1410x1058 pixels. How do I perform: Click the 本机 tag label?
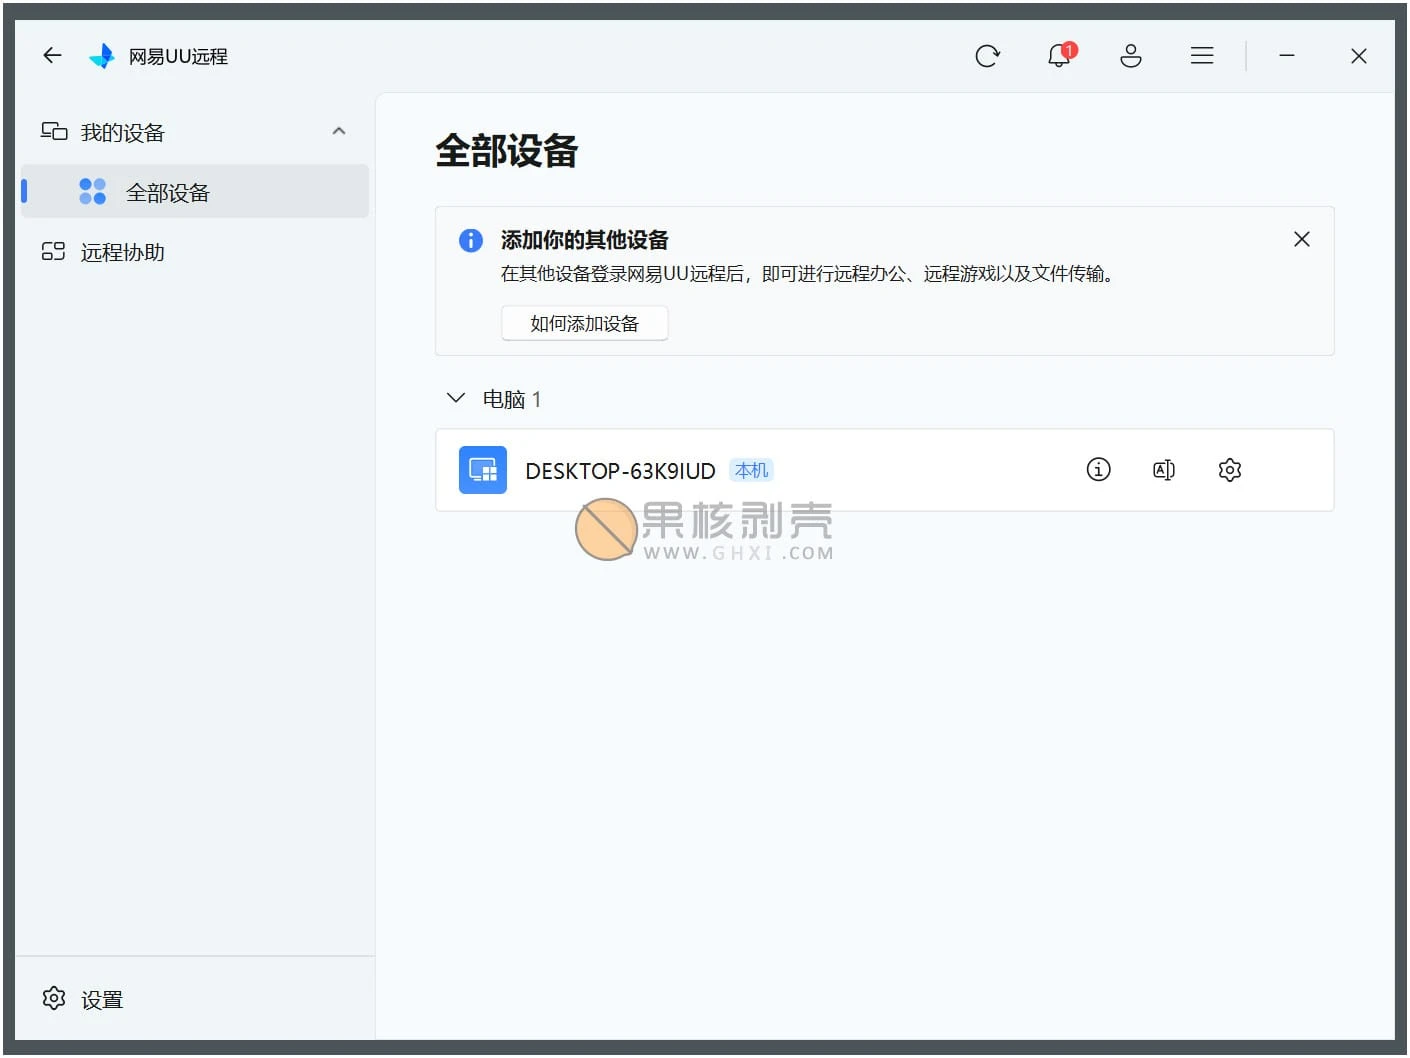click(751, 469)
